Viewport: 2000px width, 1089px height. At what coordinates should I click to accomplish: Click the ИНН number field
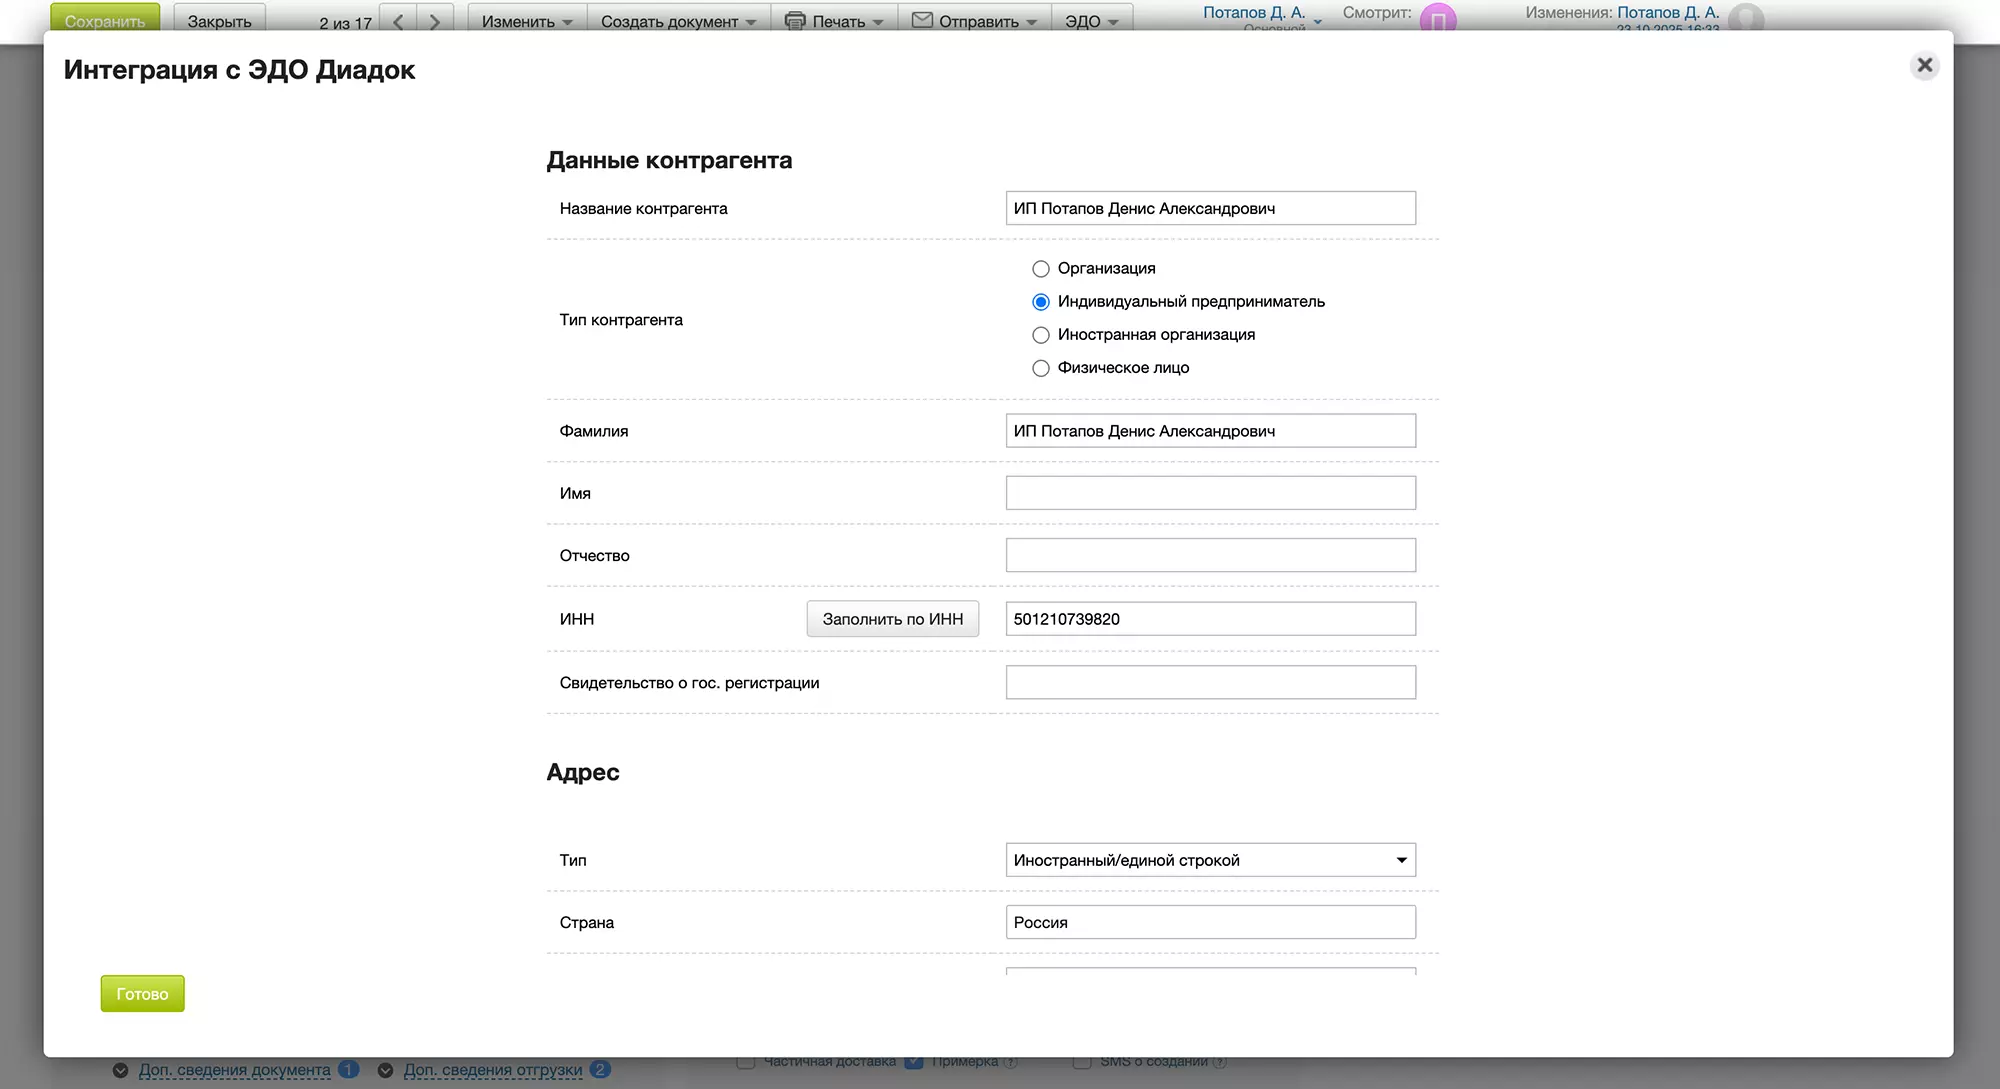tap(1210, 619)
